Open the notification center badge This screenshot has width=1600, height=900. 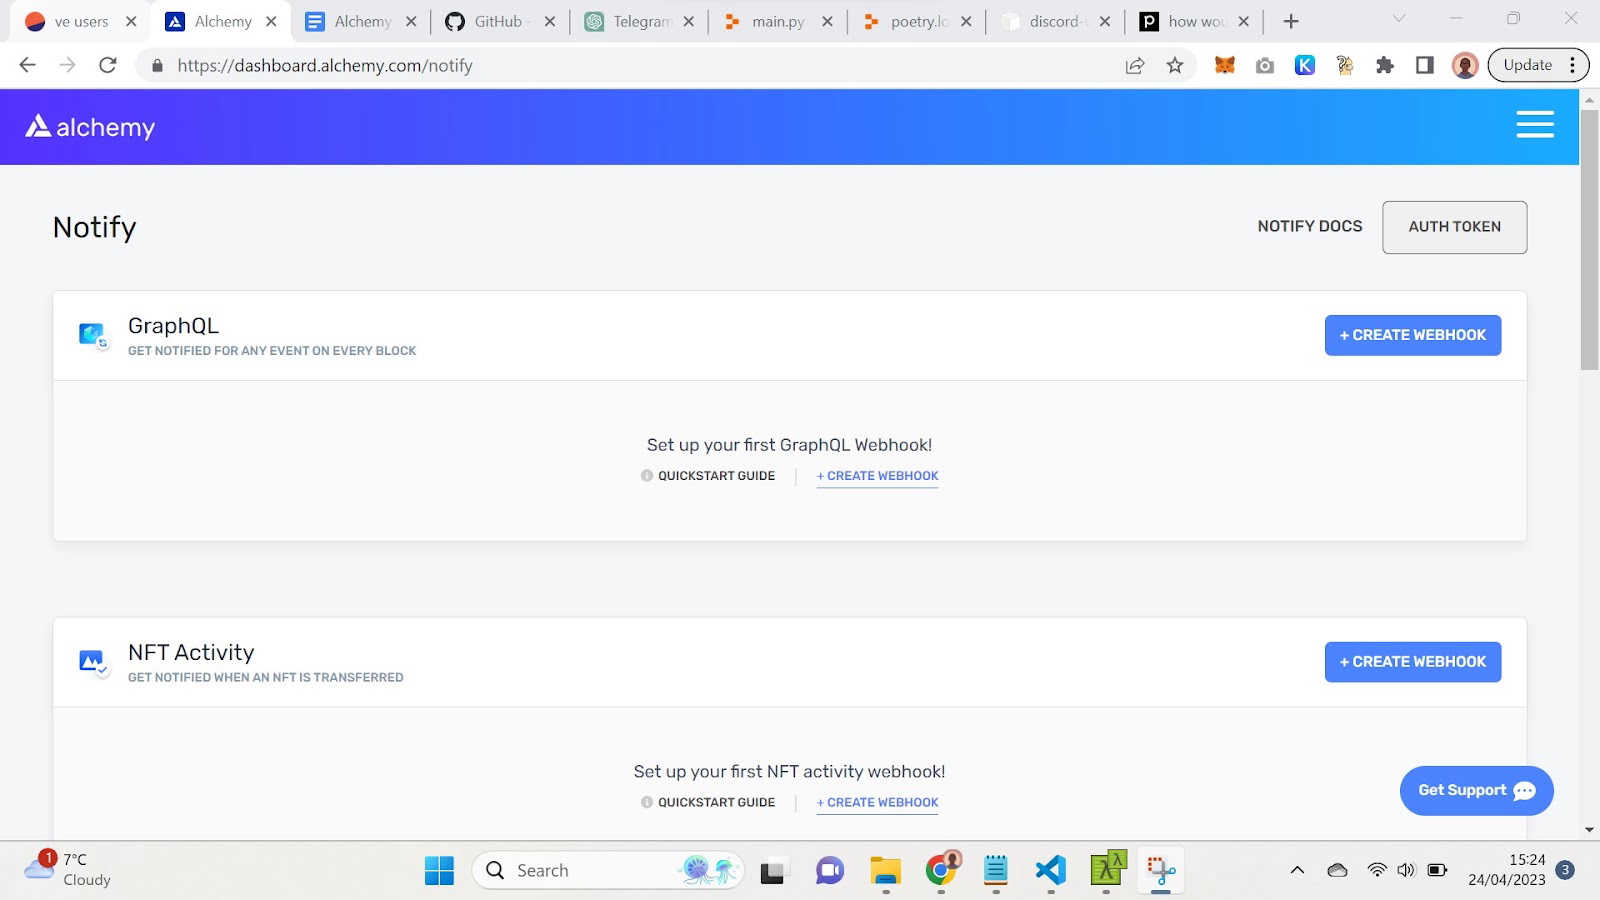pyautogui.click(x=1566, y=870)
